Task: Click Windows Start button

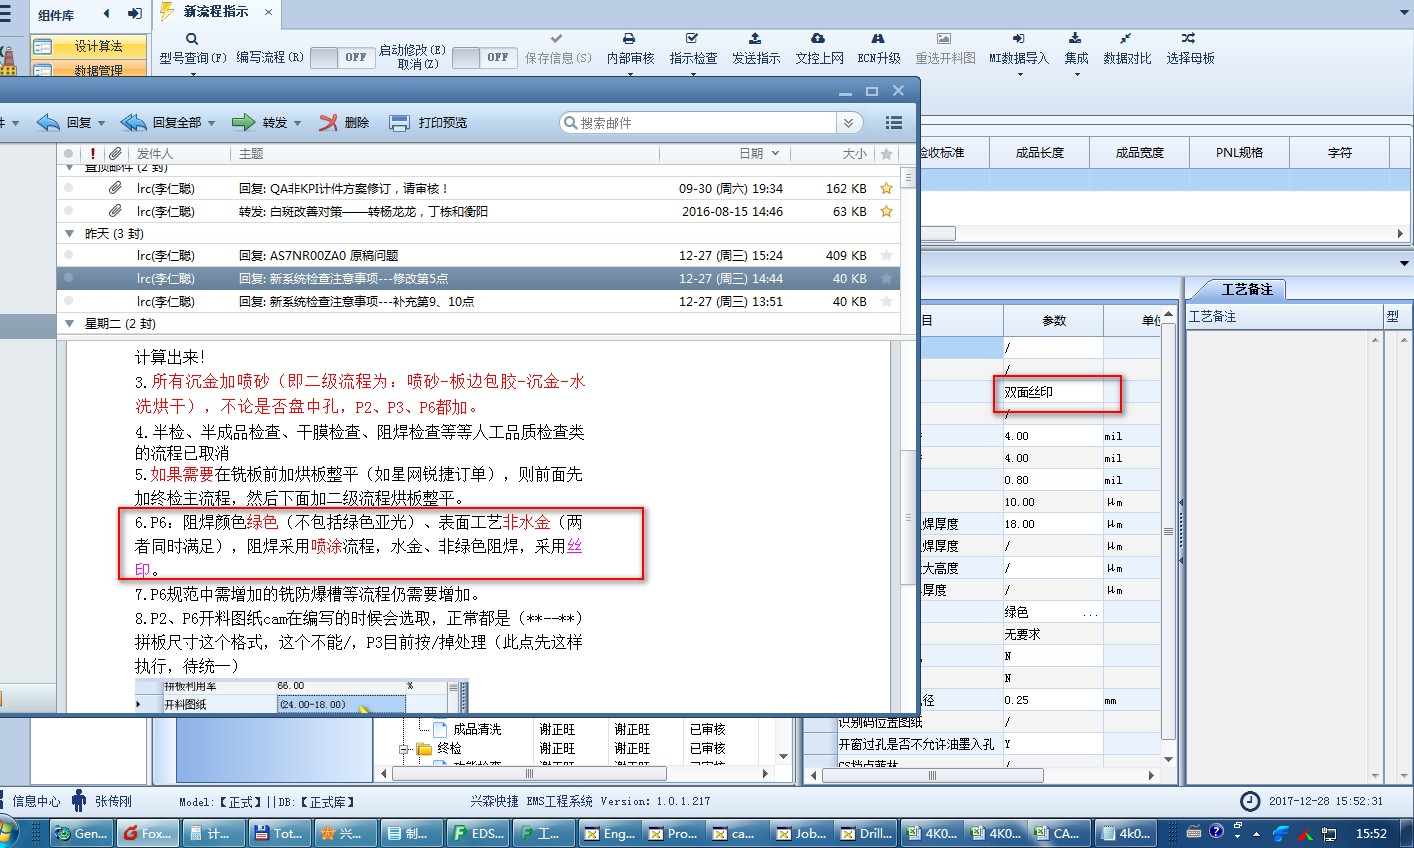Action: (x=8, y=833)
